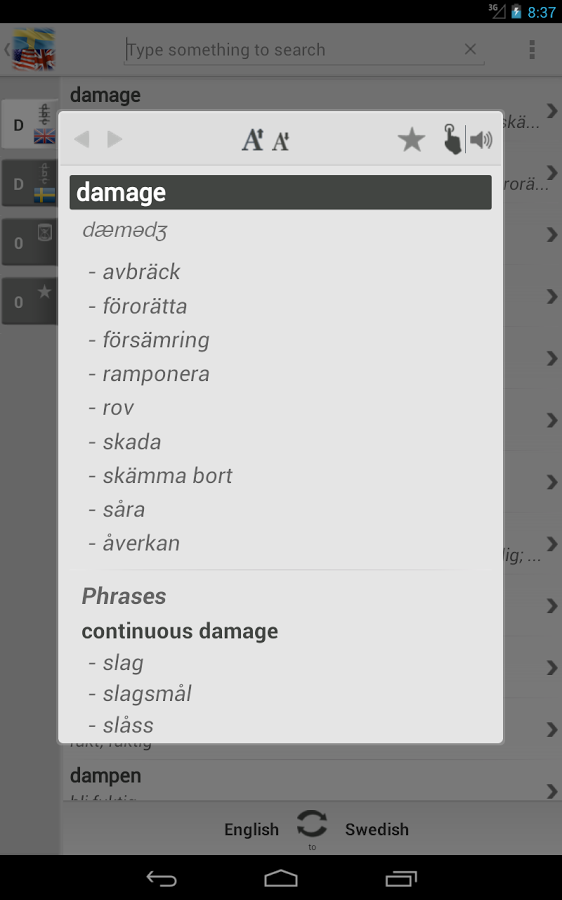Tap the English language label
The image size is (562, 900).
click(251, 829)
